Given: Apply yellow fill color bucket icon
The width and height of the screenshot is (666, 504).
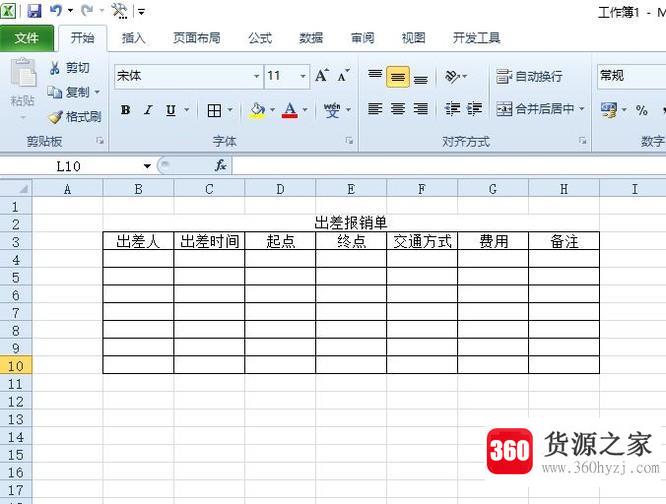Looking at the screenshot, I should click(257, 110).
